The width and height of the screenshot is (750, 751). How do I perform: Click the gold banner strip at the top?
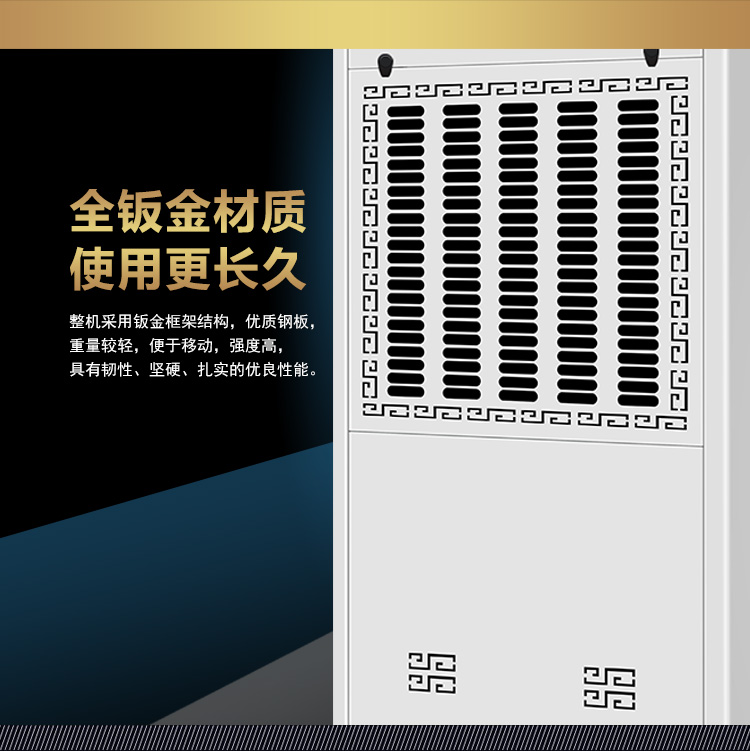(375, 24)
